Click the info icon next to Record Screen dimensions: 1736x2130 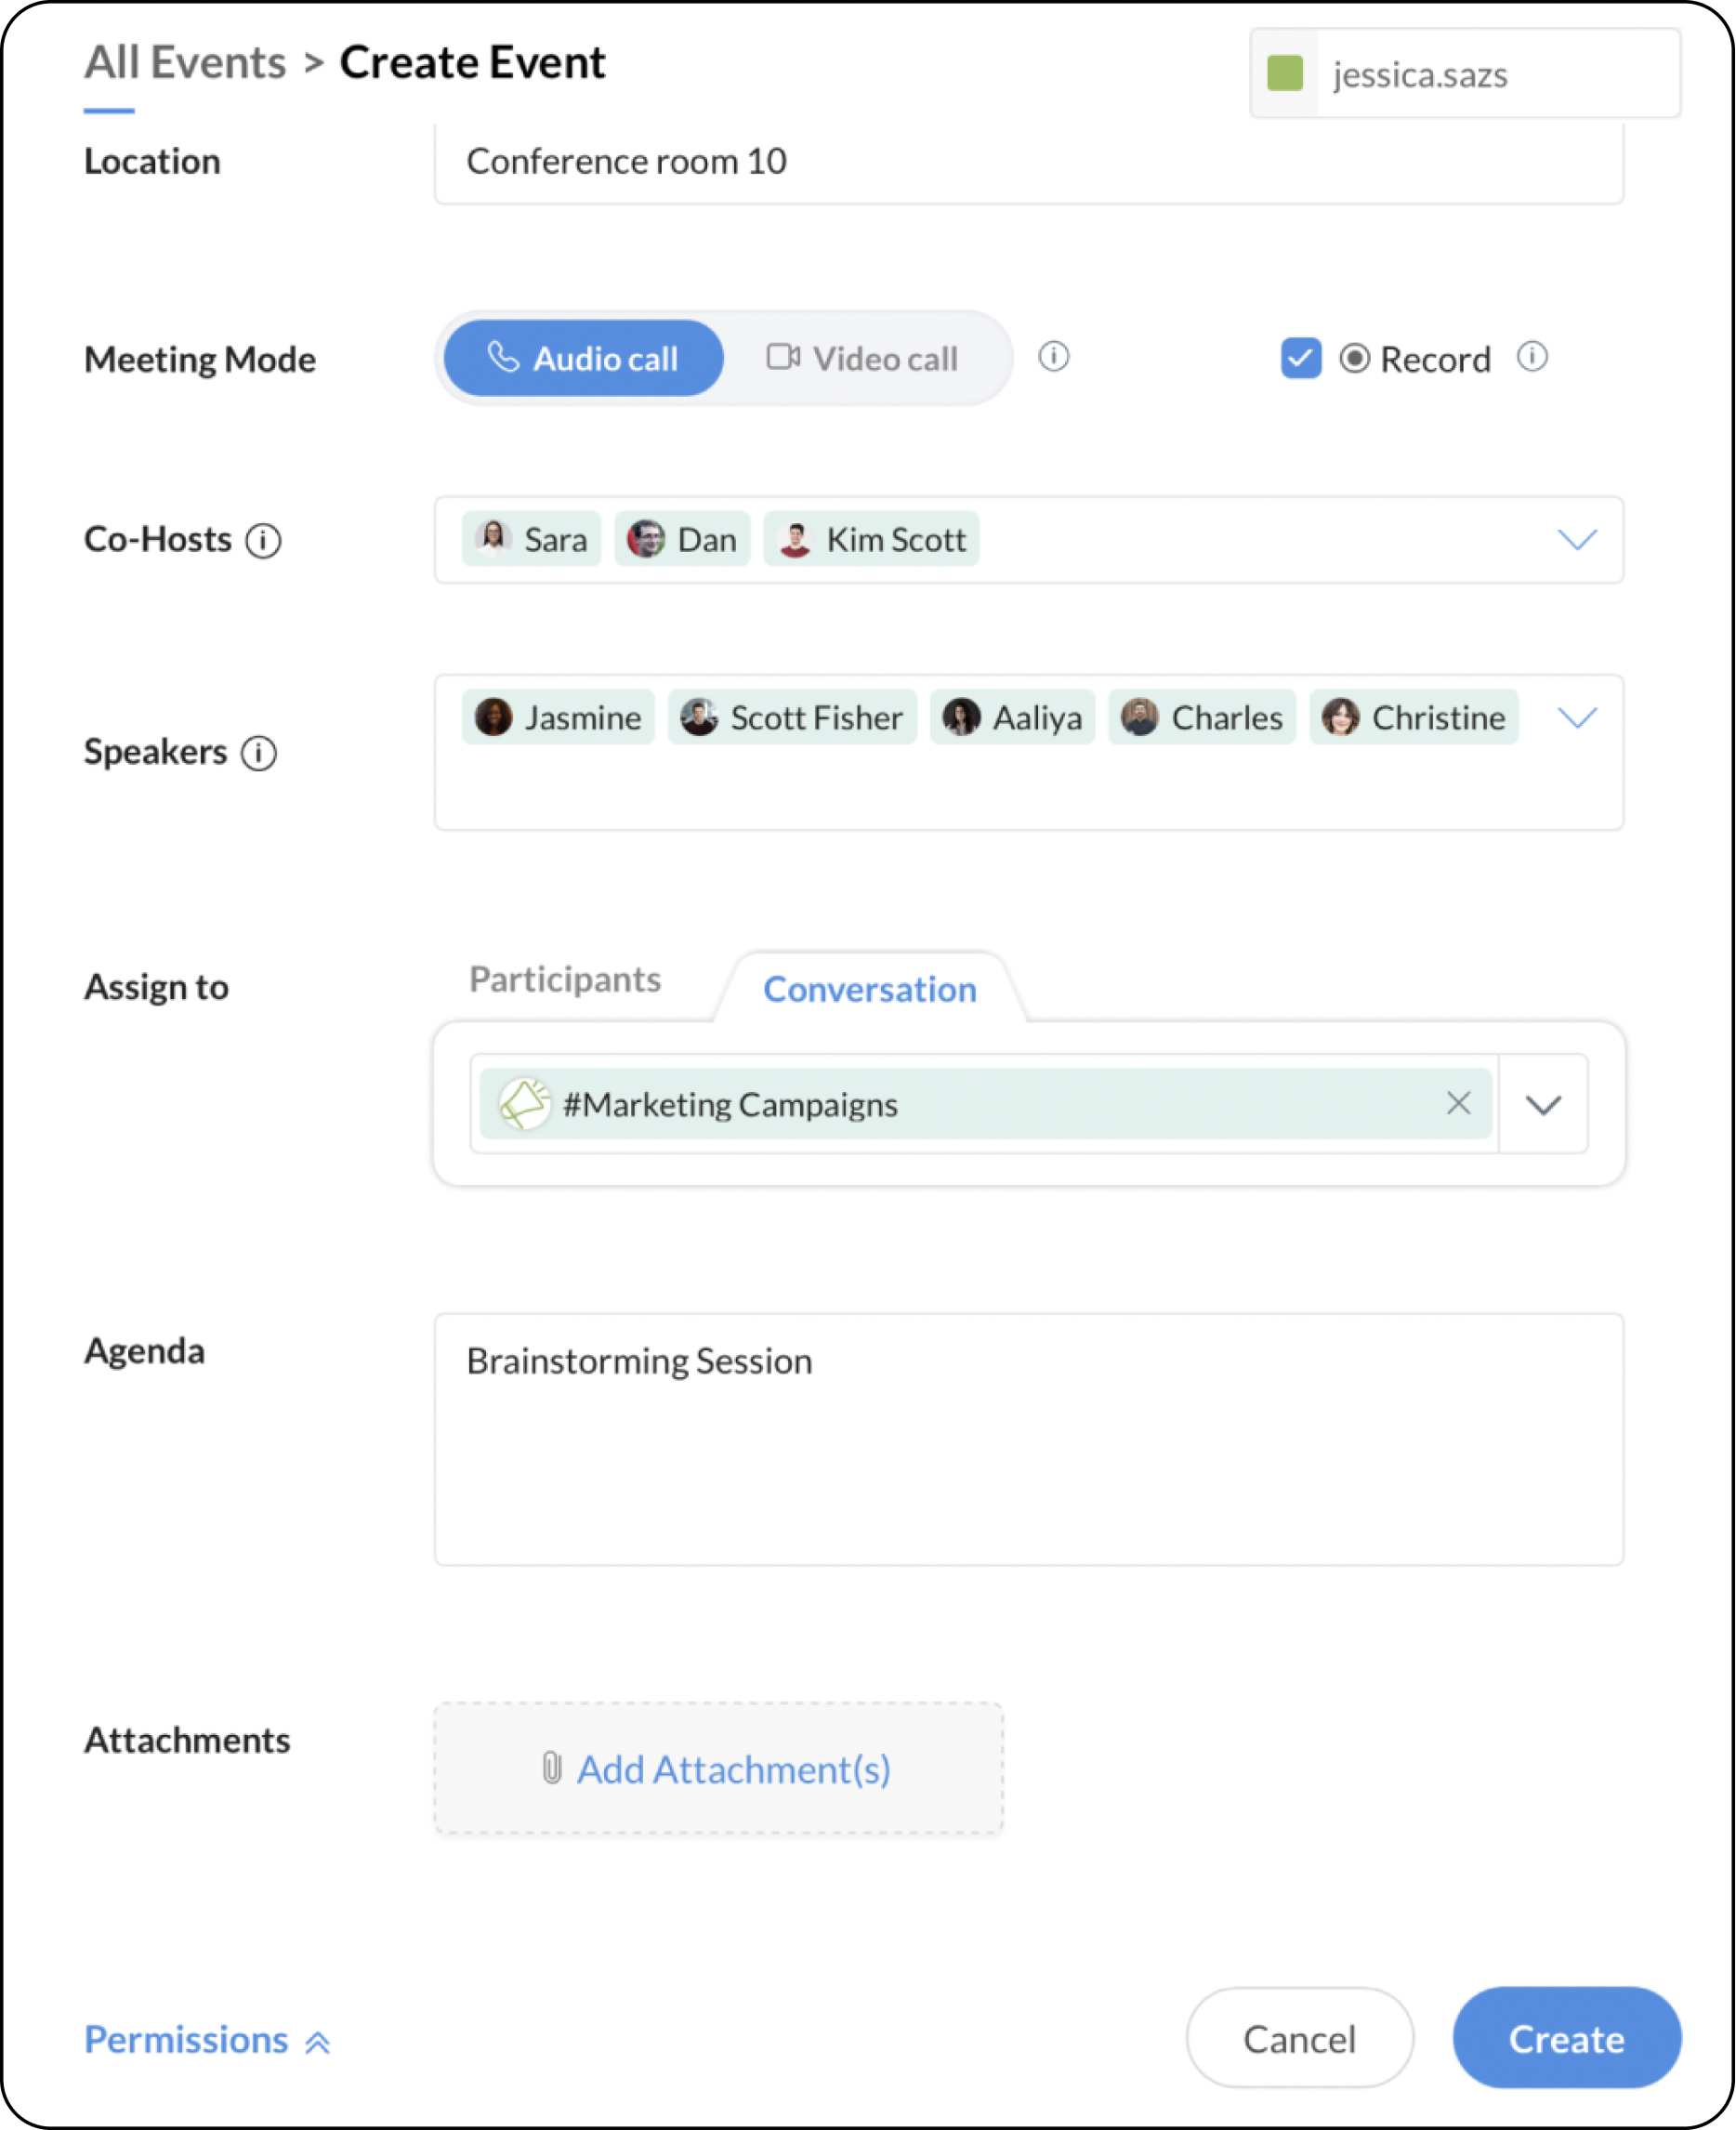tap(1531, 357)
